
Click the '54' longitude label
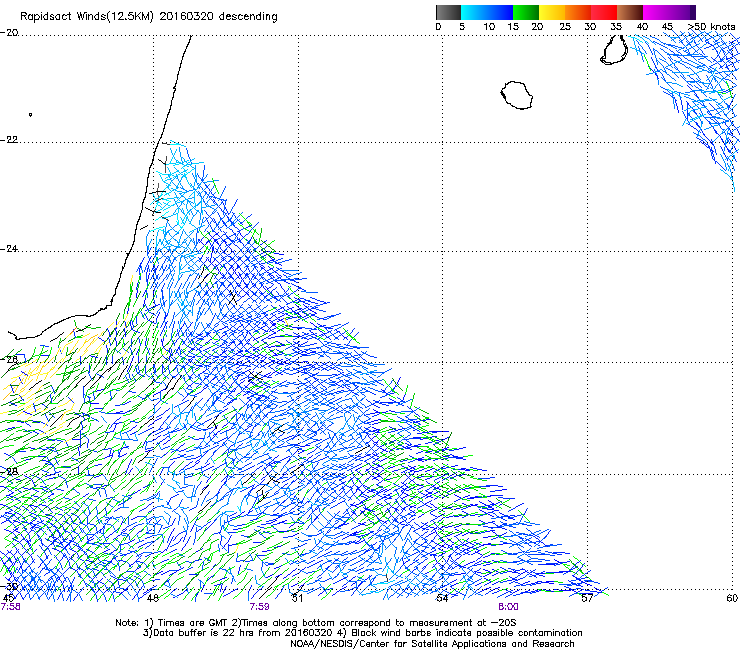pyautogui.click(x=442, y=598)
